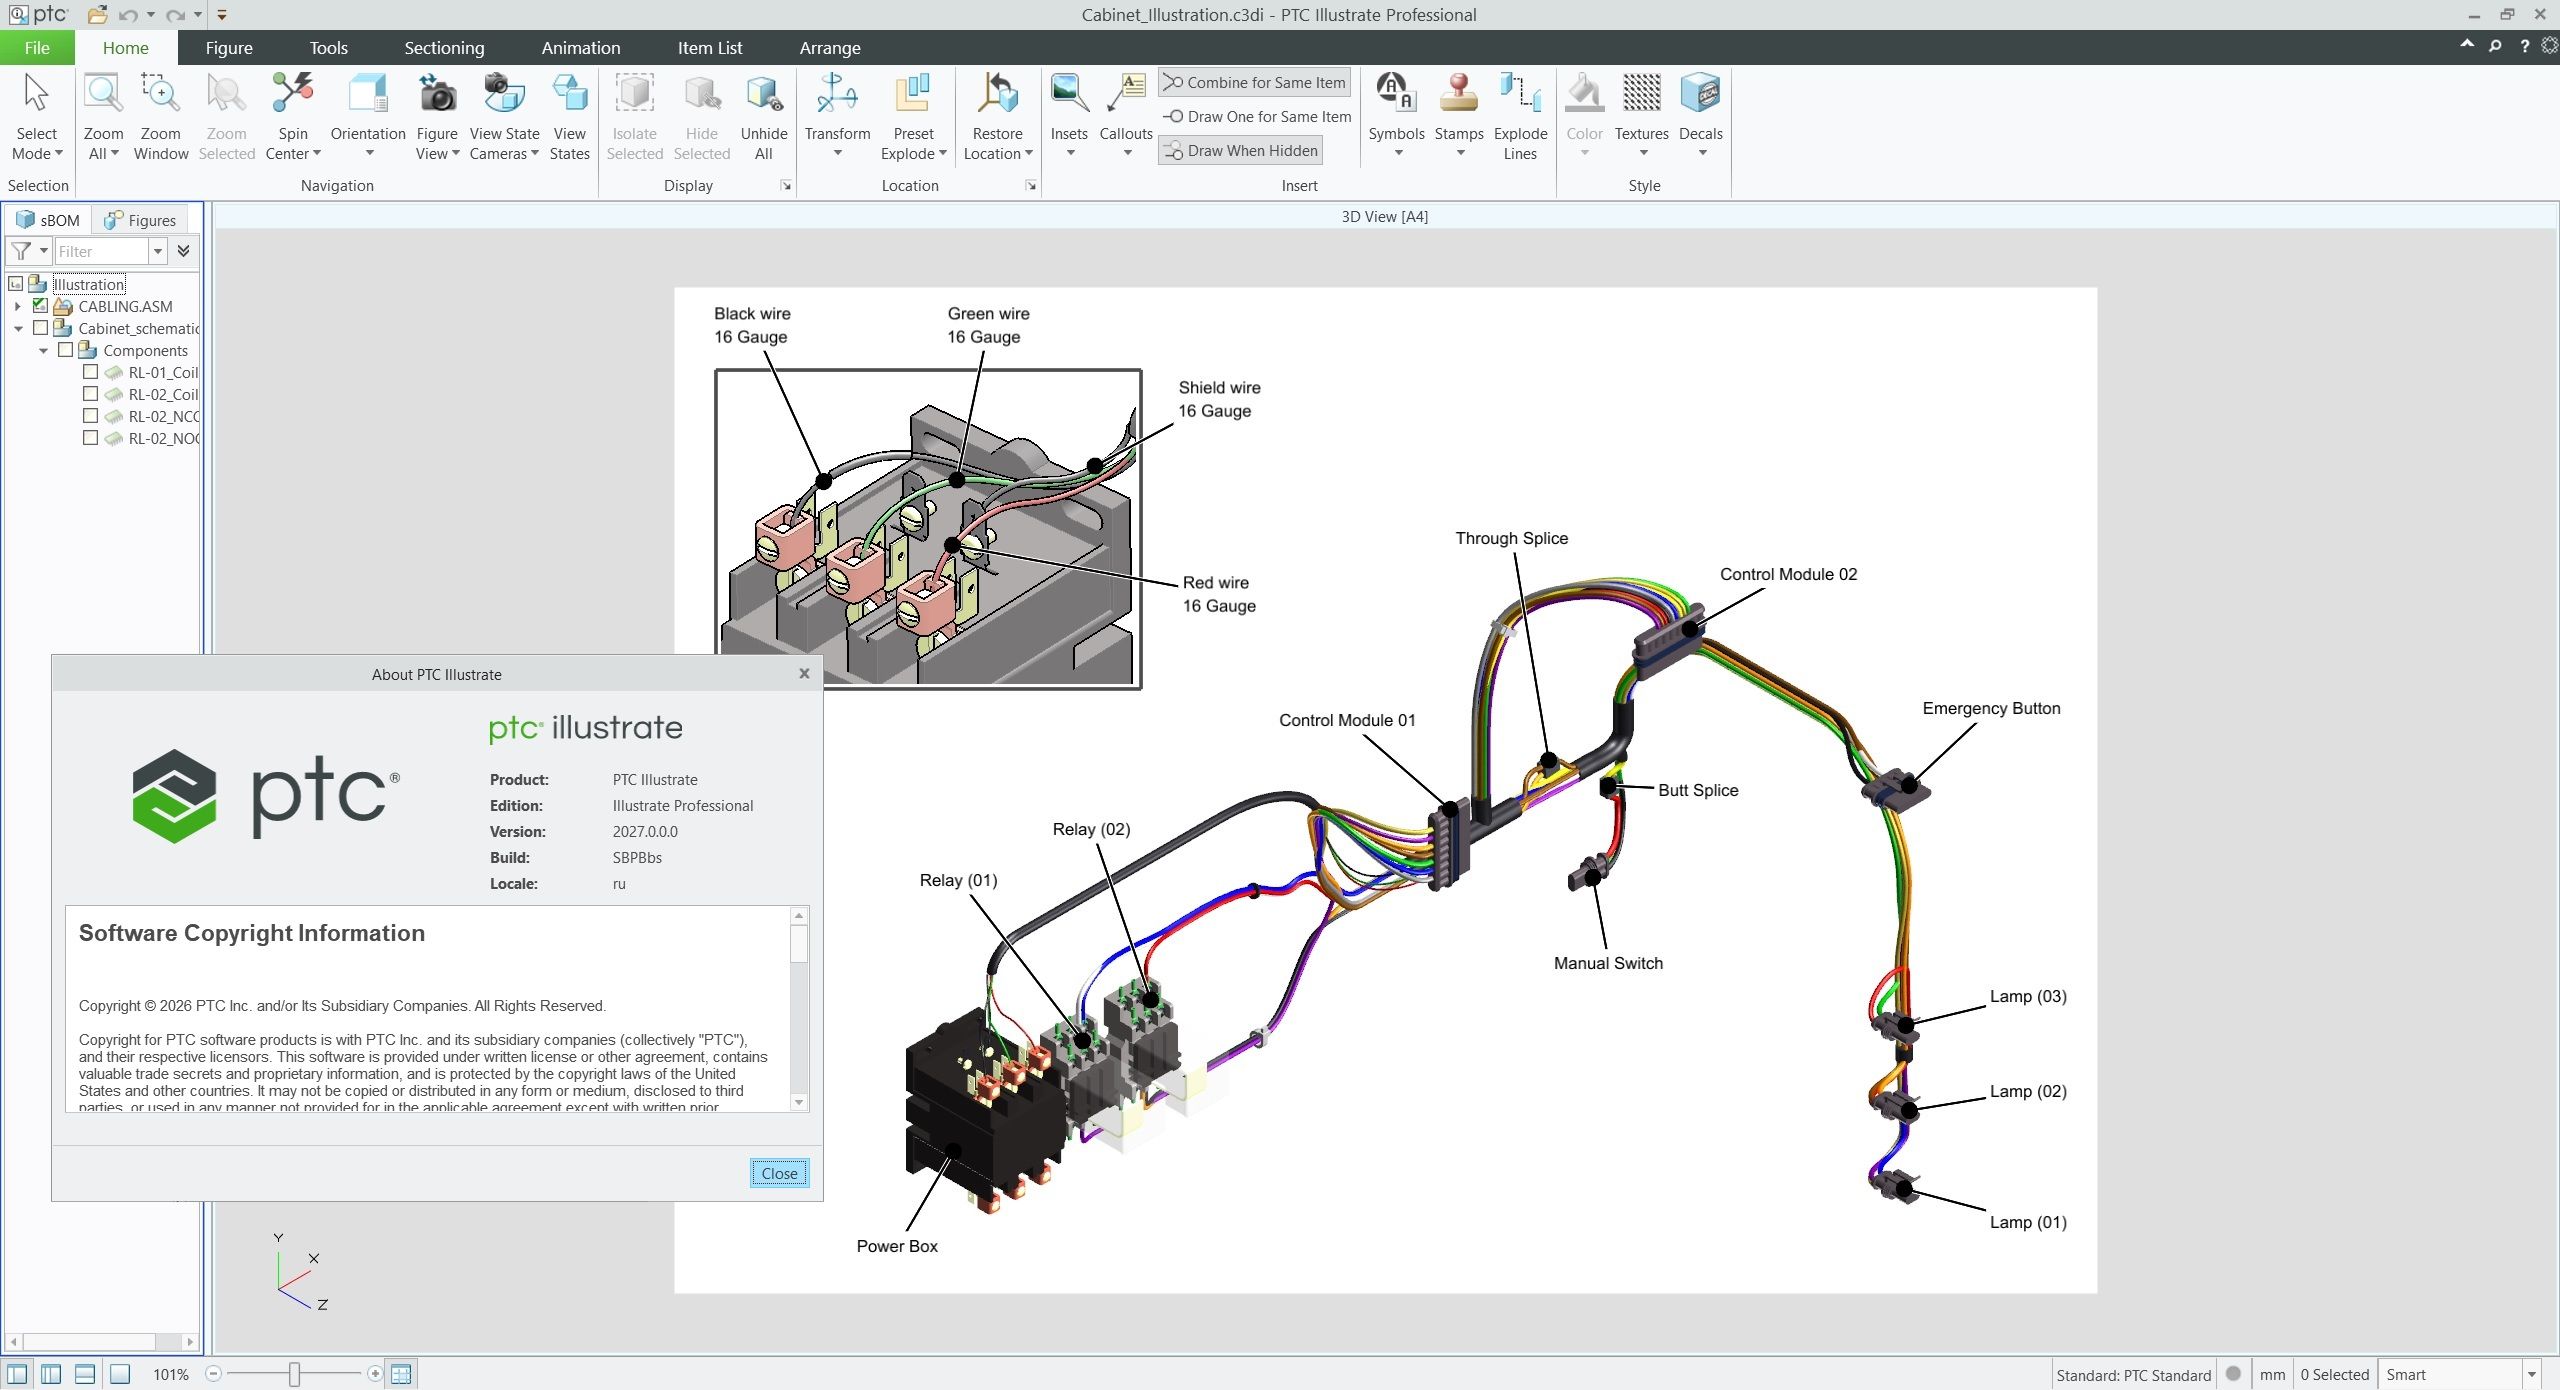Switch to the Sectioning ribbon tab
Viewport: 2560px width, 1390px height.
point(444,48)
